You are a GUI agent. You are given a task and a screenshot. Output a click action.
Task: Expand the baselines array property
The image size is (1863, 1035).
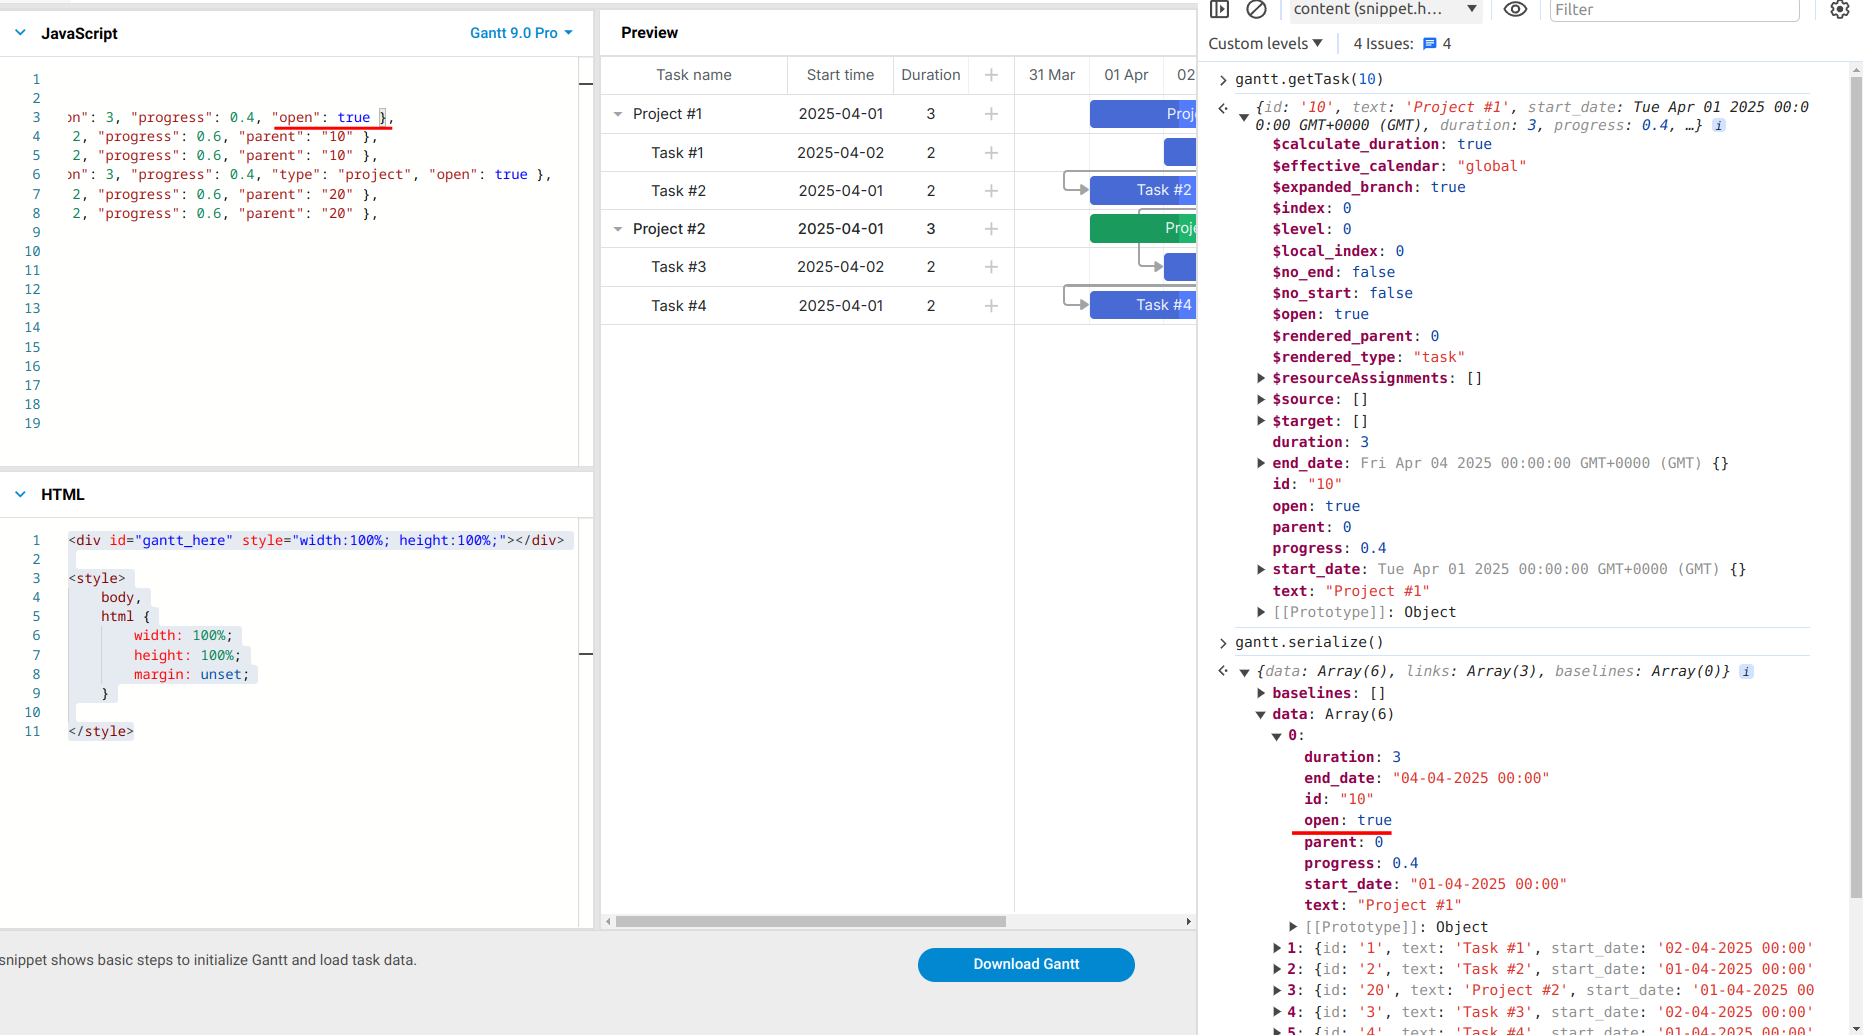click(x=1261, y=693)
